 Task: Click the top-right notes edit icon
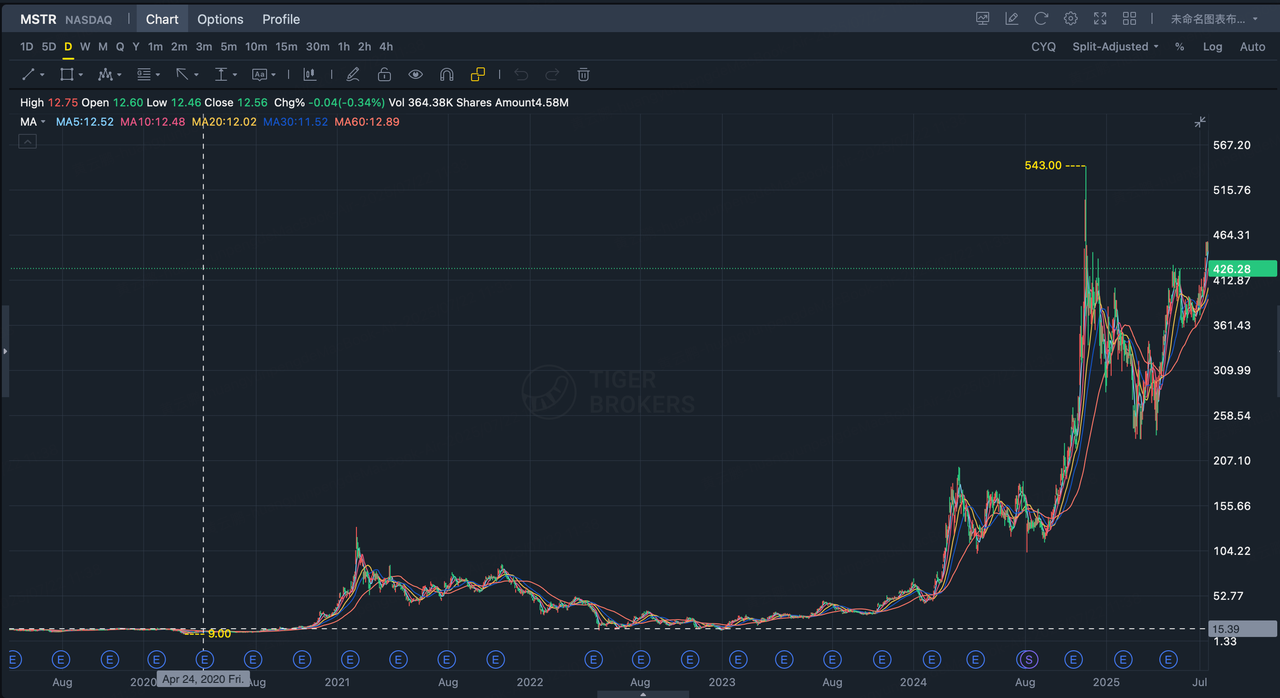[1012, 19]
